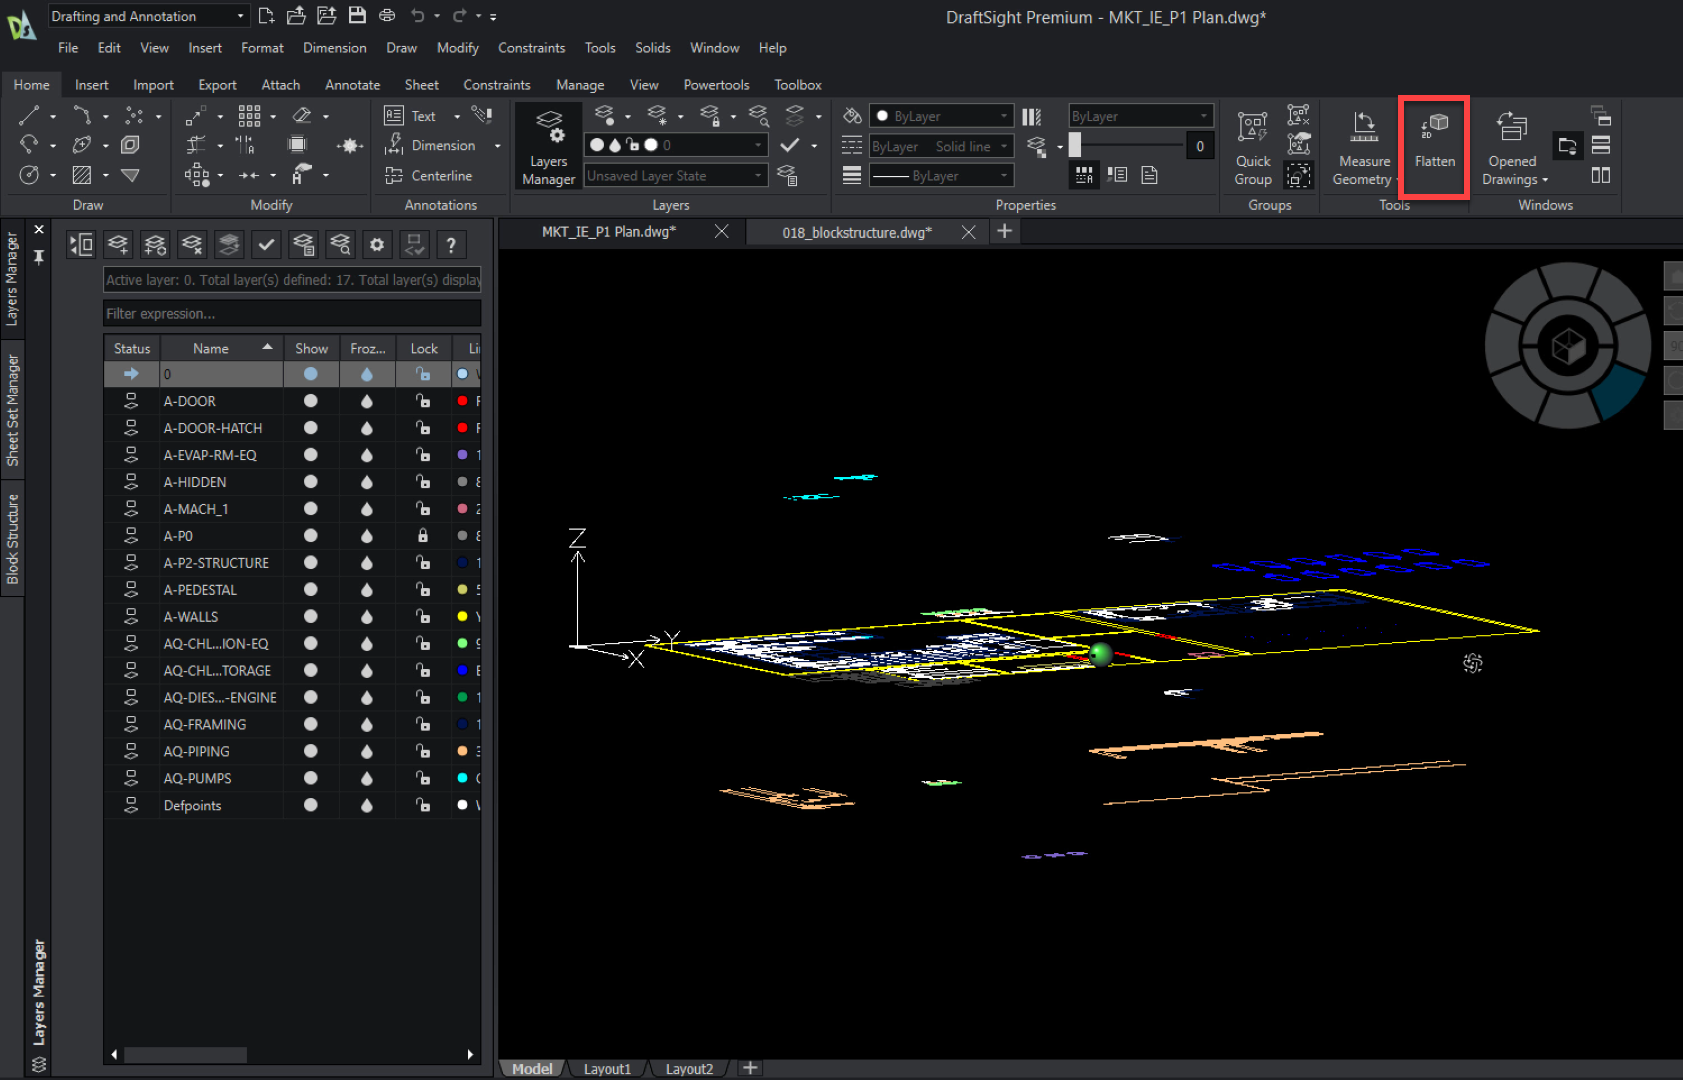
Task: Open the active layer dropdown in Layers panel
Action: tap(676, 145)
